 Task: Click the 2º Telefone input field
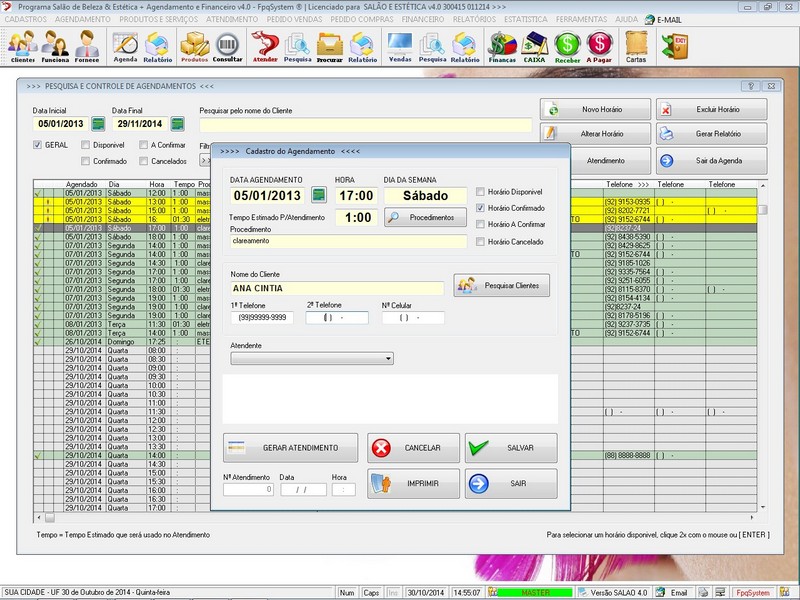[337, 318]
